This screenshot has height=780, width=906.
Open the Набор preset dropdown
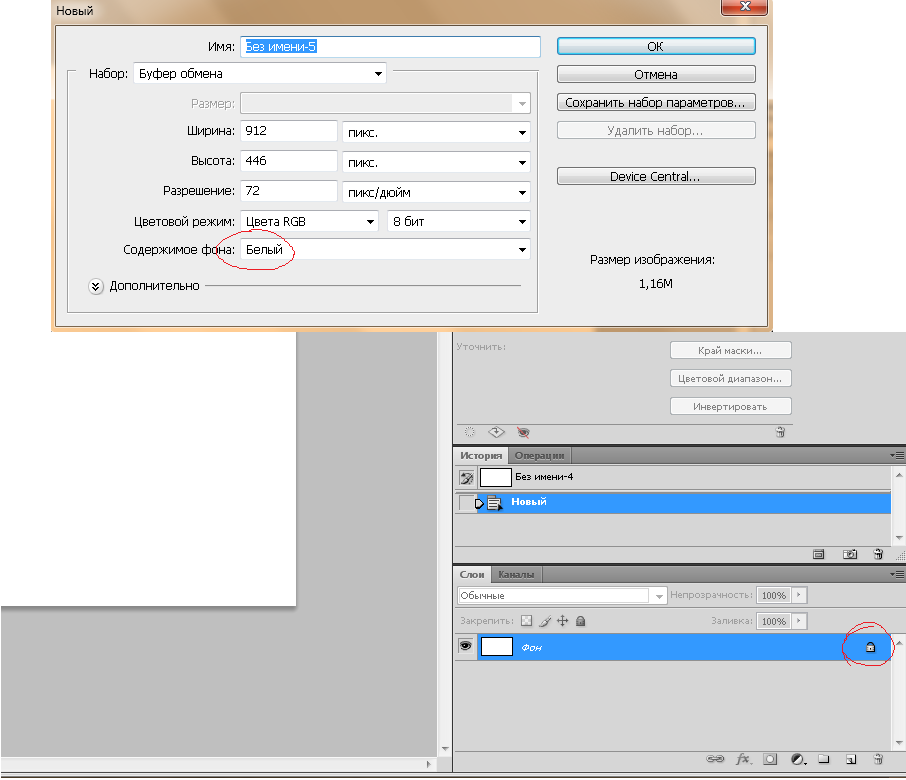click(378, 73)
